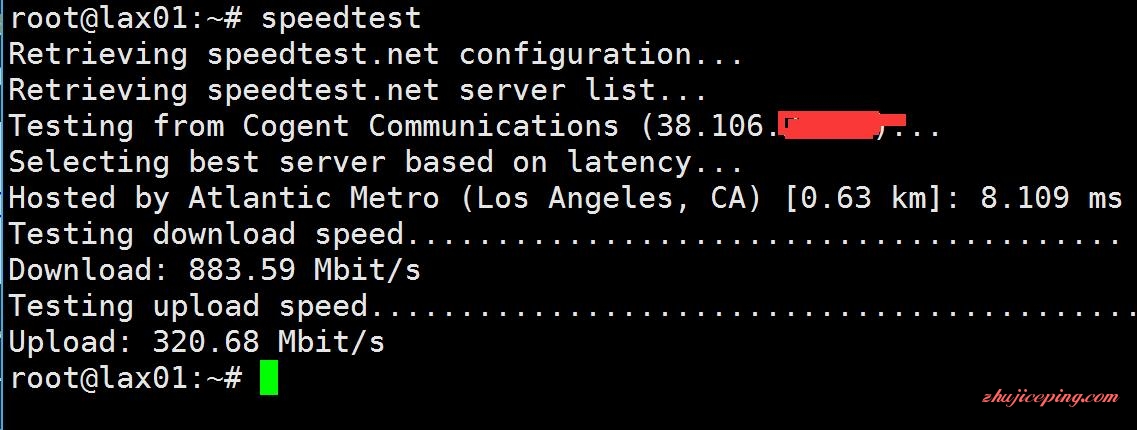Click the Testing download speed line

pos(566,234)
